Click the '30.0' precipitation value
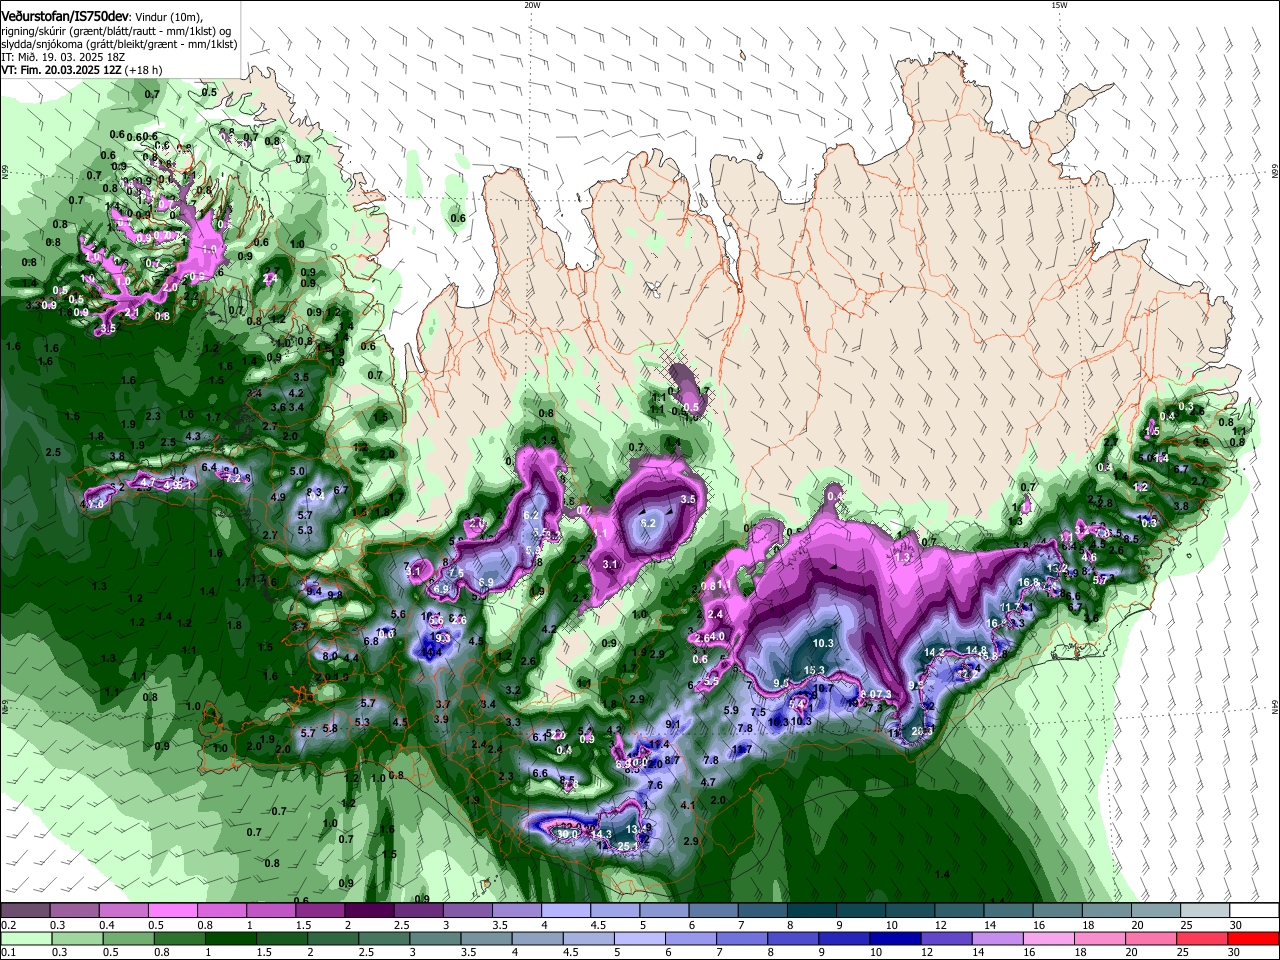This screenshot has height=960, width=1280. [568, 834]
